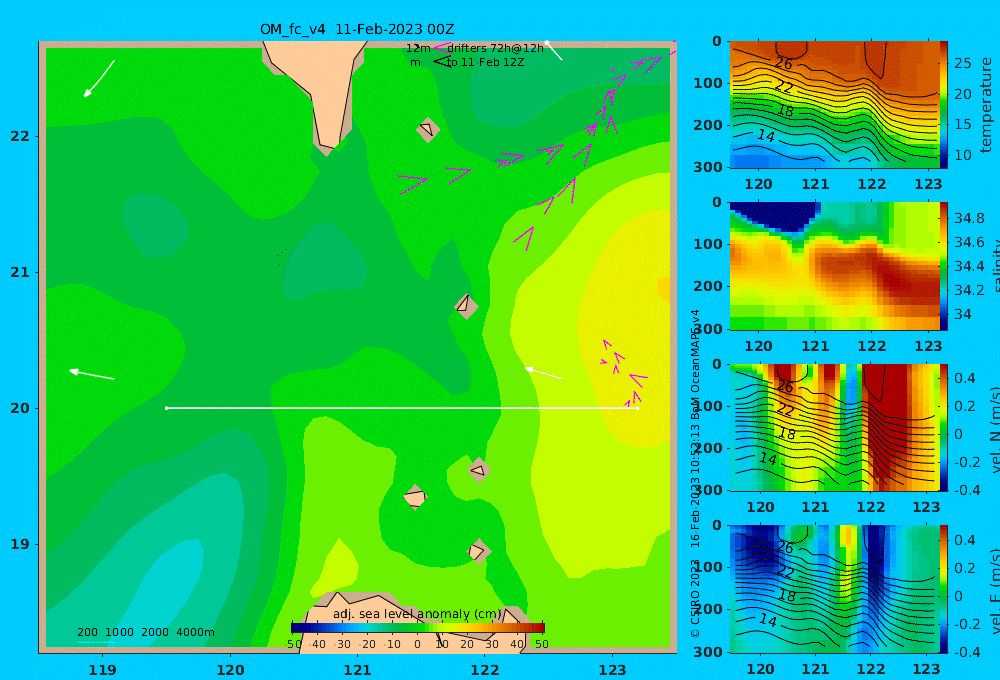
Task: Click the magenta drifter cluster near 20.3°N 123°E
Action: pyautogui.click(x=622, y=373)
